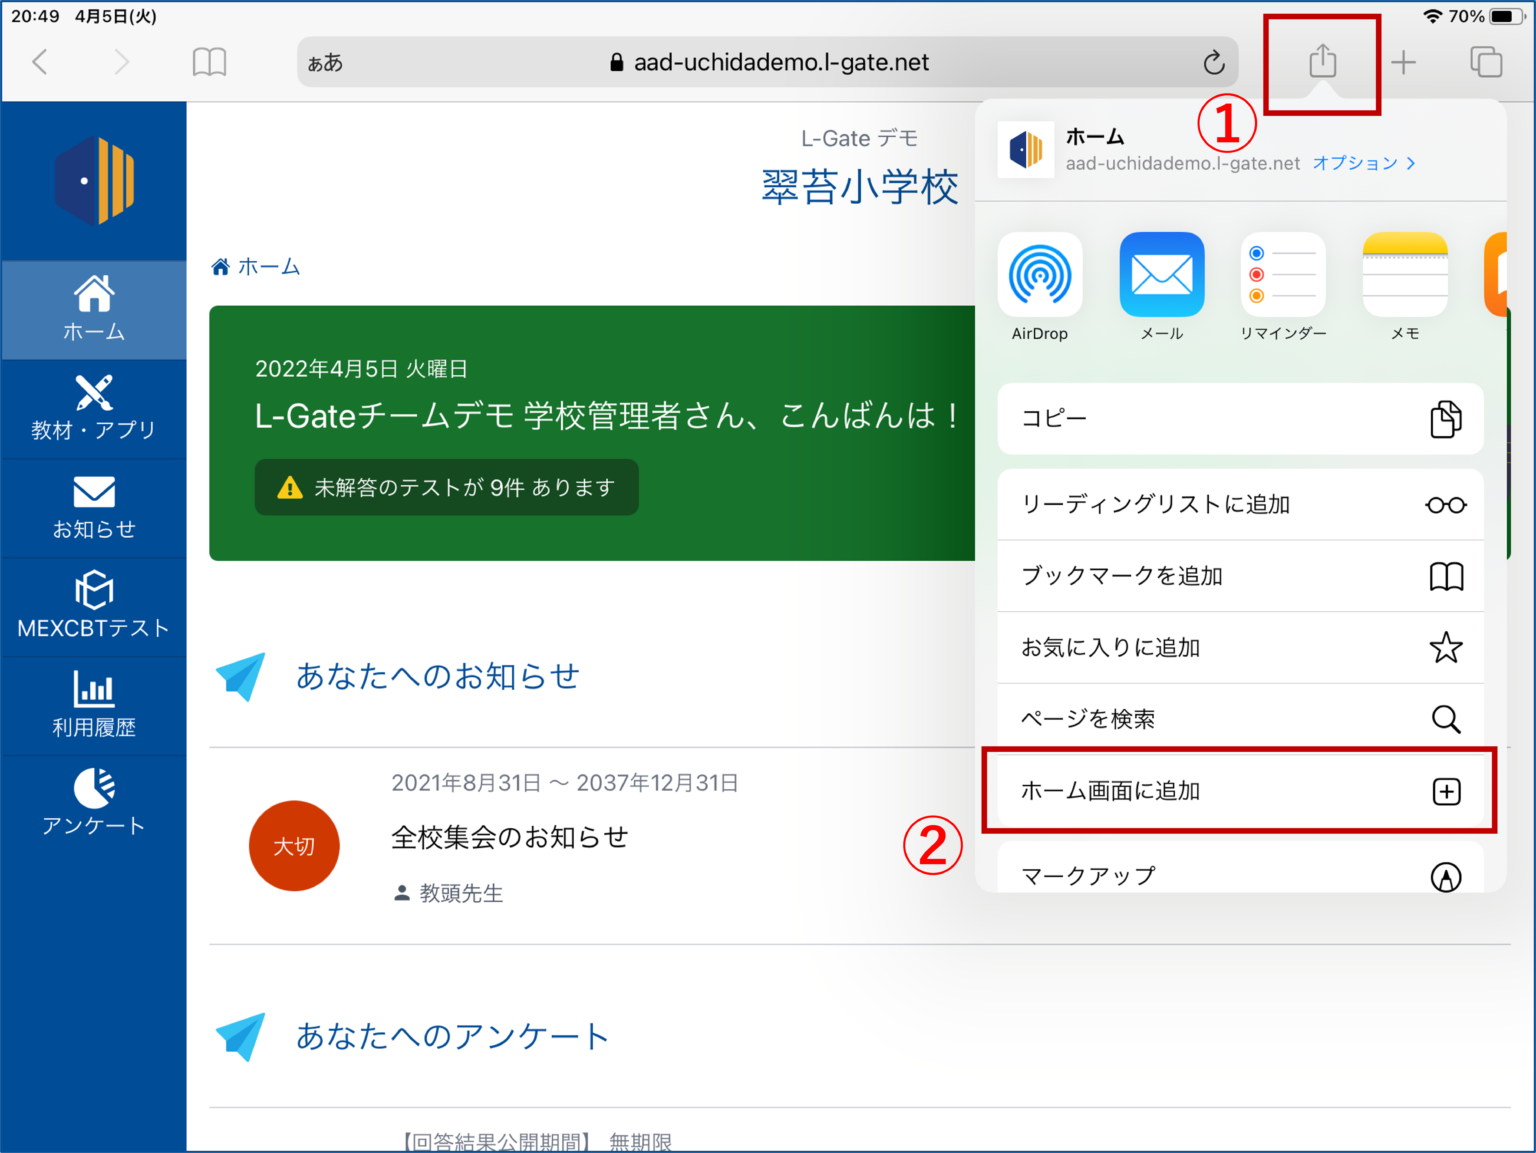Open 教材・アプリ in the sidebar
This screenshot has height=1153, width=1536.
pyautogui.click(x=93, y=408)
